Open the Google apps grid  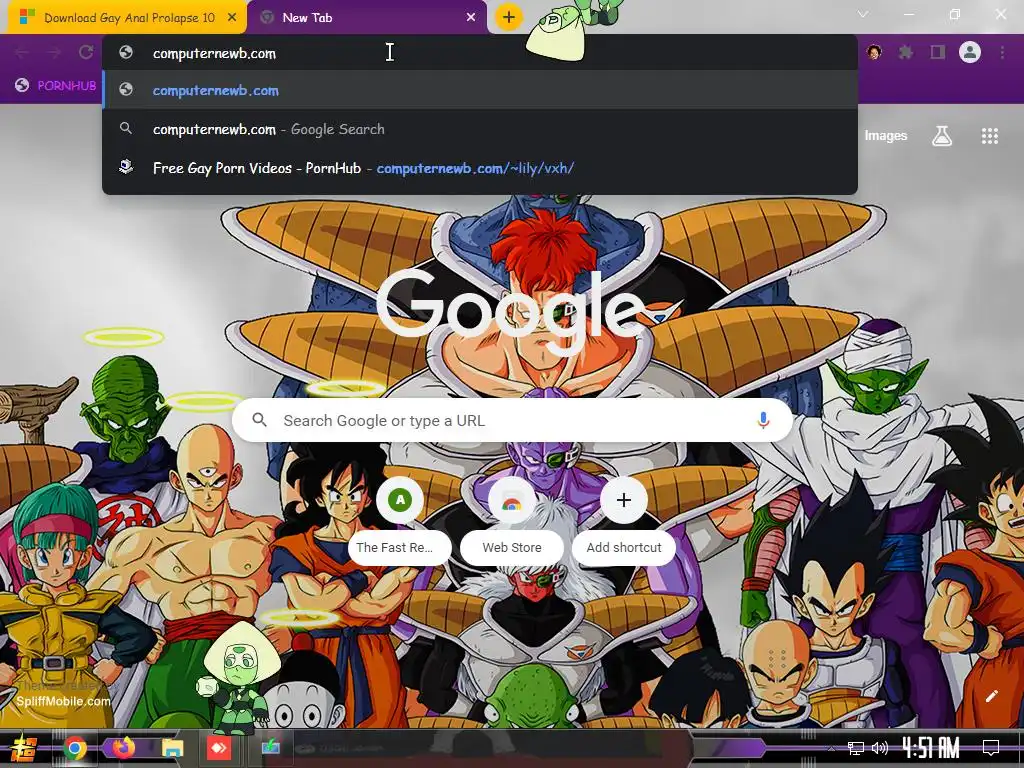(x=989, y=136)
